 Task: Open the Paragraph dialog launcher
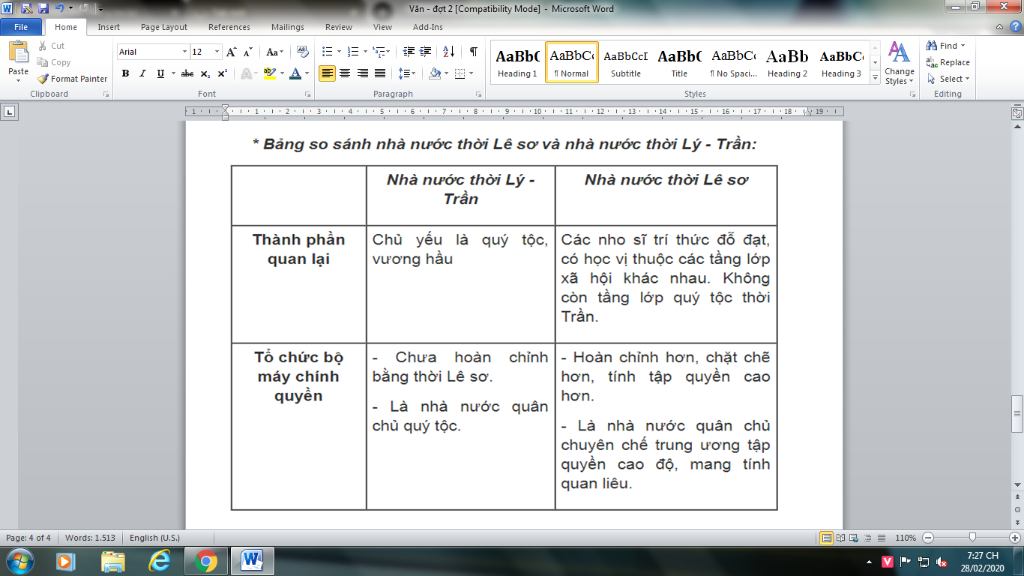point(479,94)
